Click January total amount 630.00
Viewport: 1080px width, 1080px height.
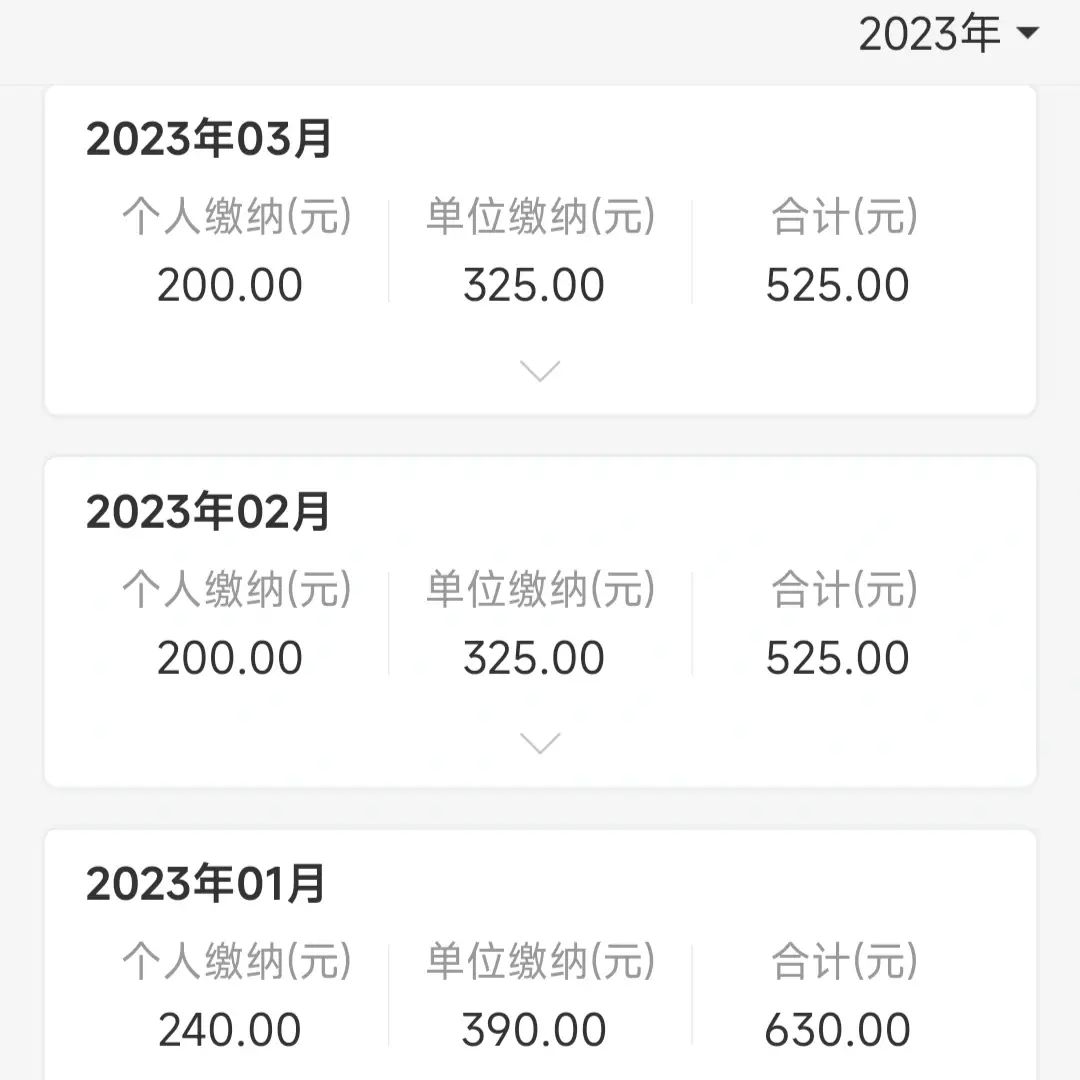tap(838, 1030)
